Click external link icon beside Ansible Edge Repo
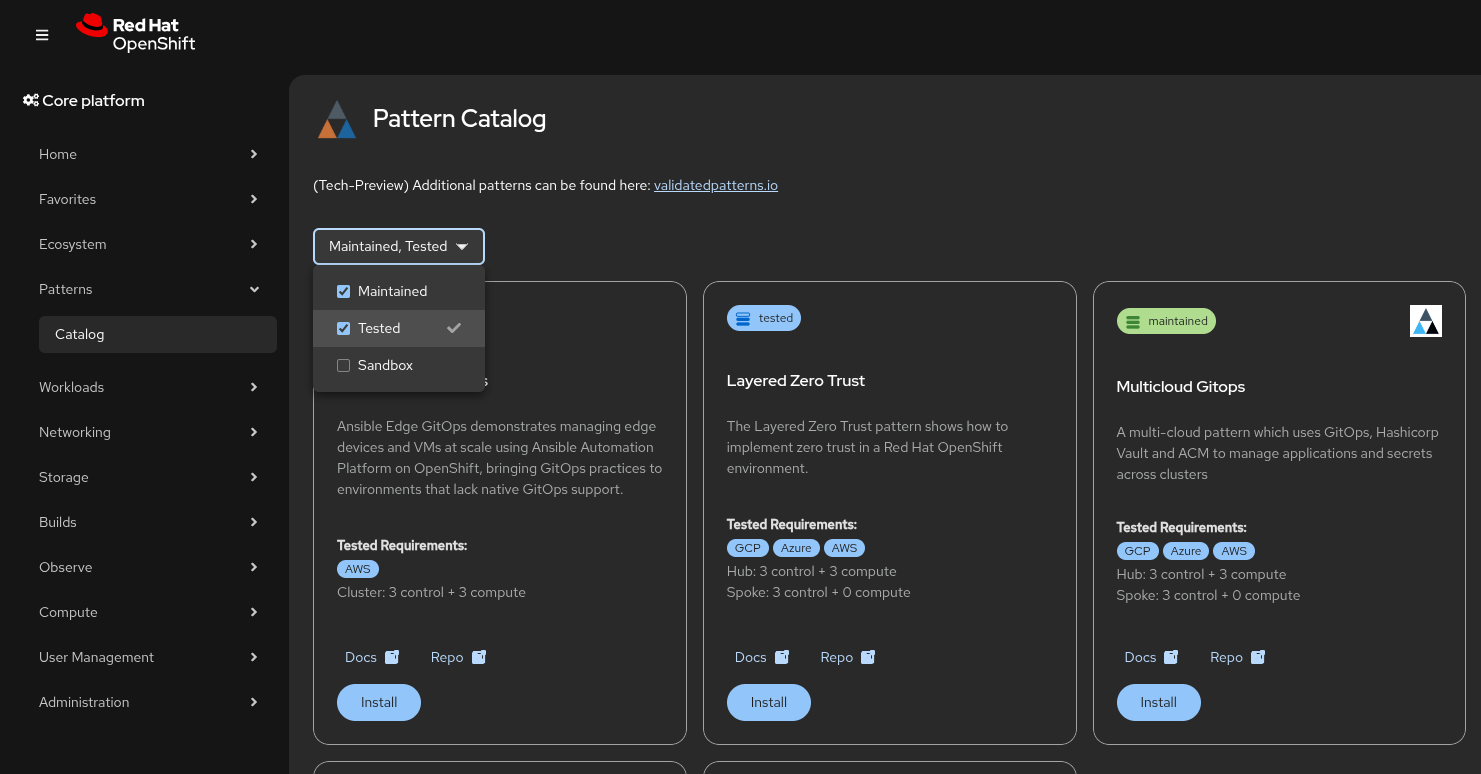This screenshot has height=774, width=1481. coord(478,657)
